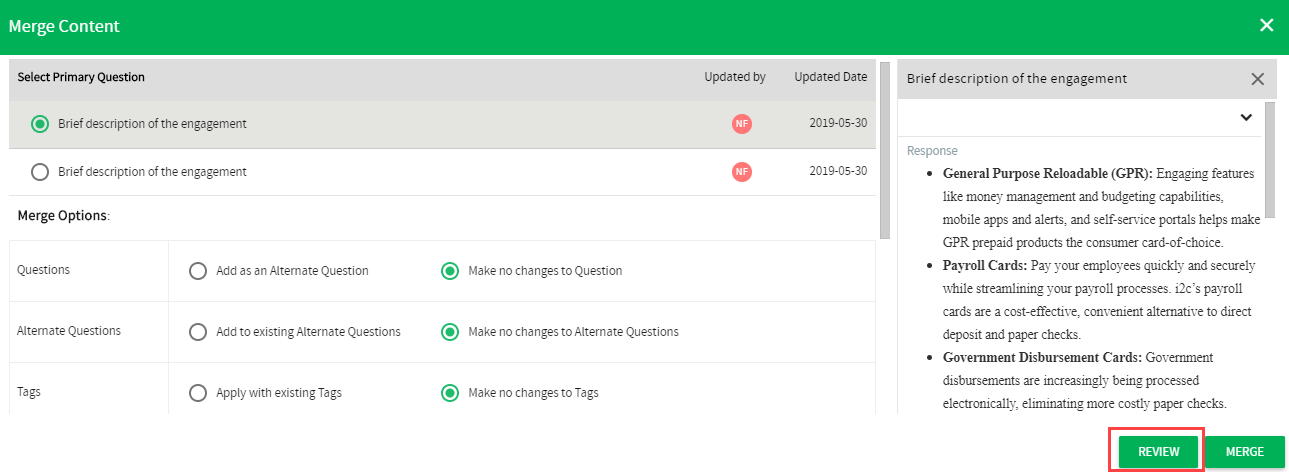Screen dimensions: 1289x472
Task: Click the Updated Date column header
Action: [831, 77]
